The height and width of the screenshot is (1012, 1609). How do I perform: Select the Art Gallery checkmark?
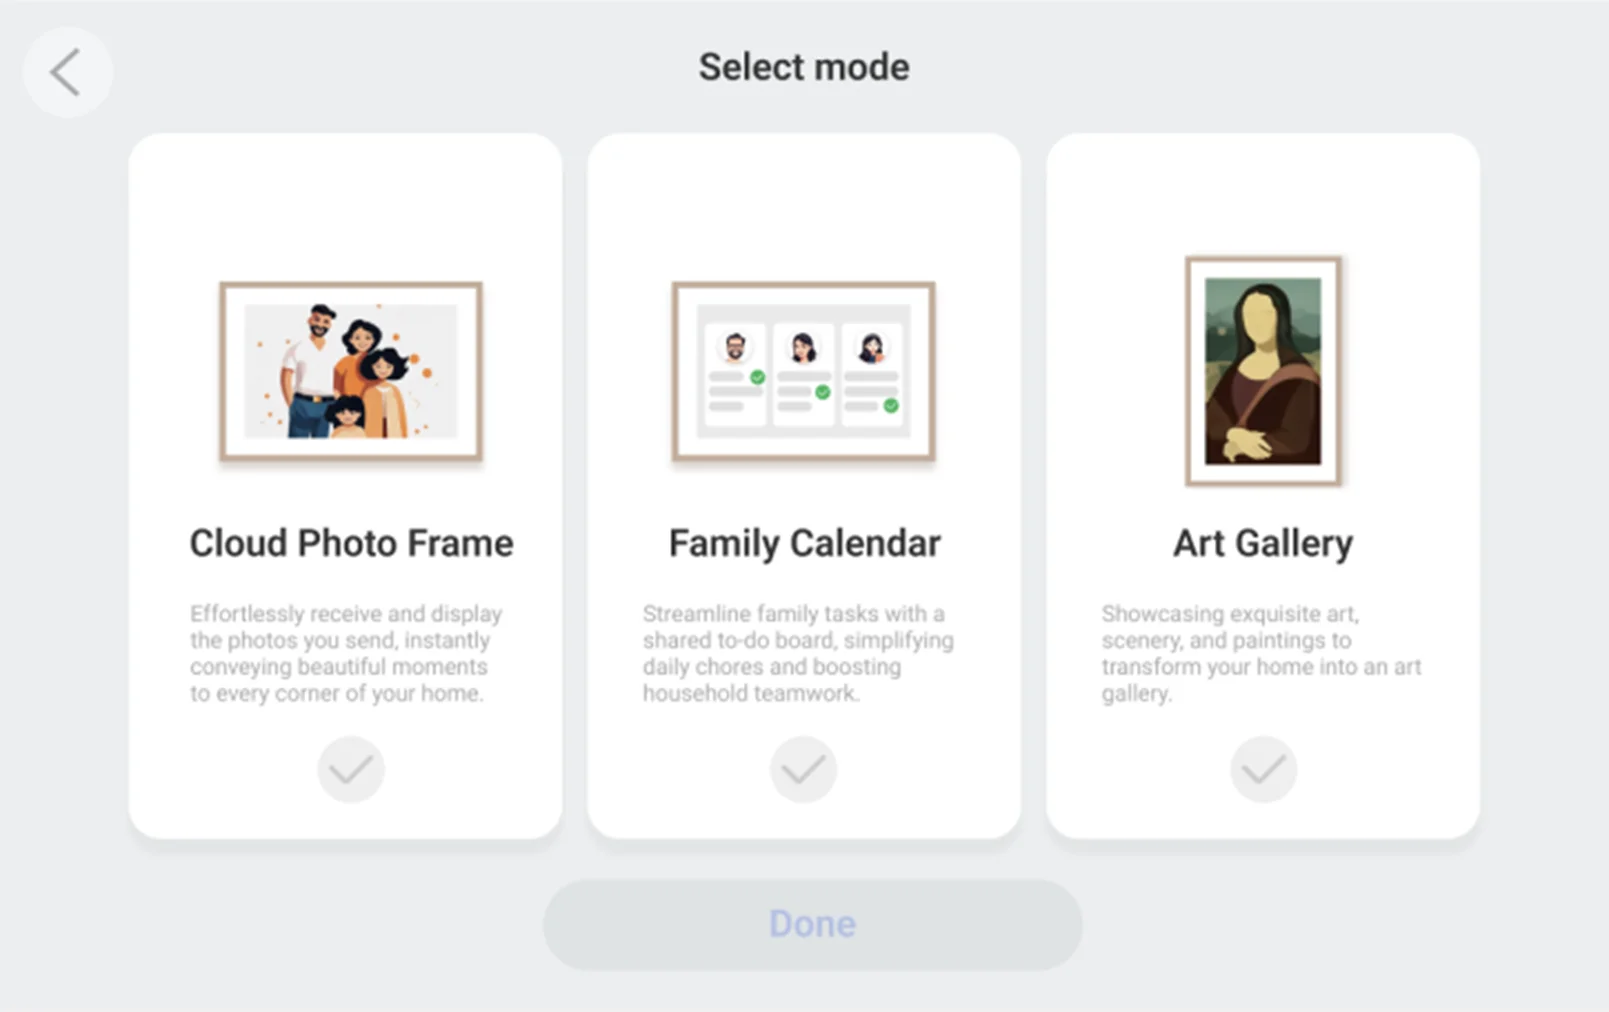tap(1263, 769)
